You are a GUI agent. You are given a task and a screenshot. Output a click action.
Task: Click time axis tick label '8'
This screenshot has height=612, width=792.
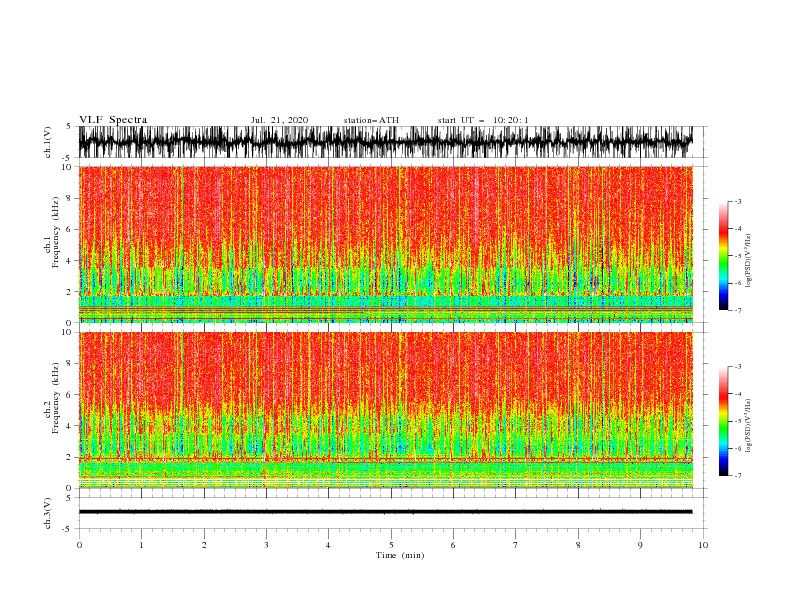click(x=578, y=545)
